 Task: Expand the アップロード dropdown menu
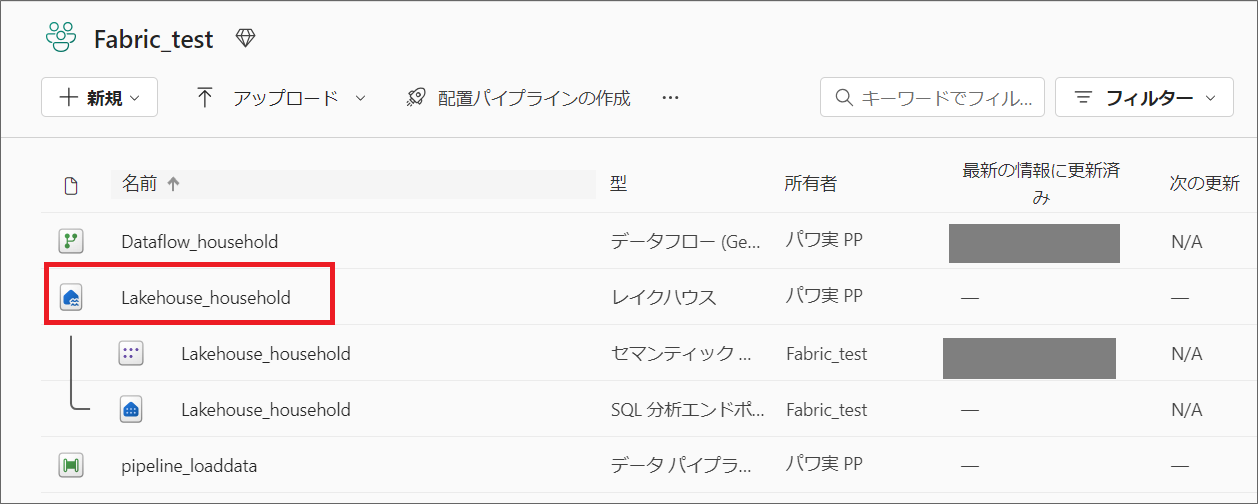click(x=280, y=97)
